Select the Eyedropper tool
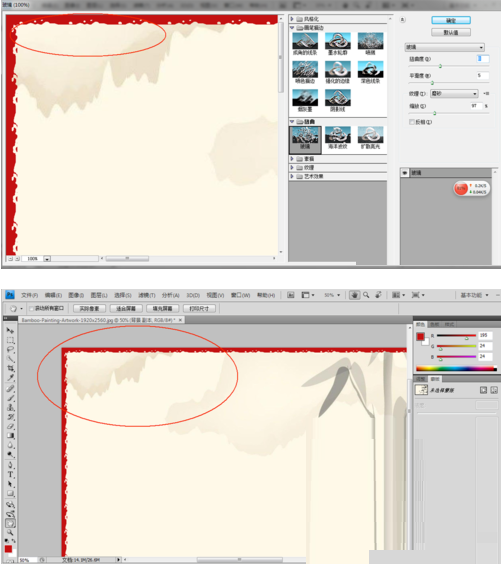Screen dimensions: 501x564 coord(10,378)
